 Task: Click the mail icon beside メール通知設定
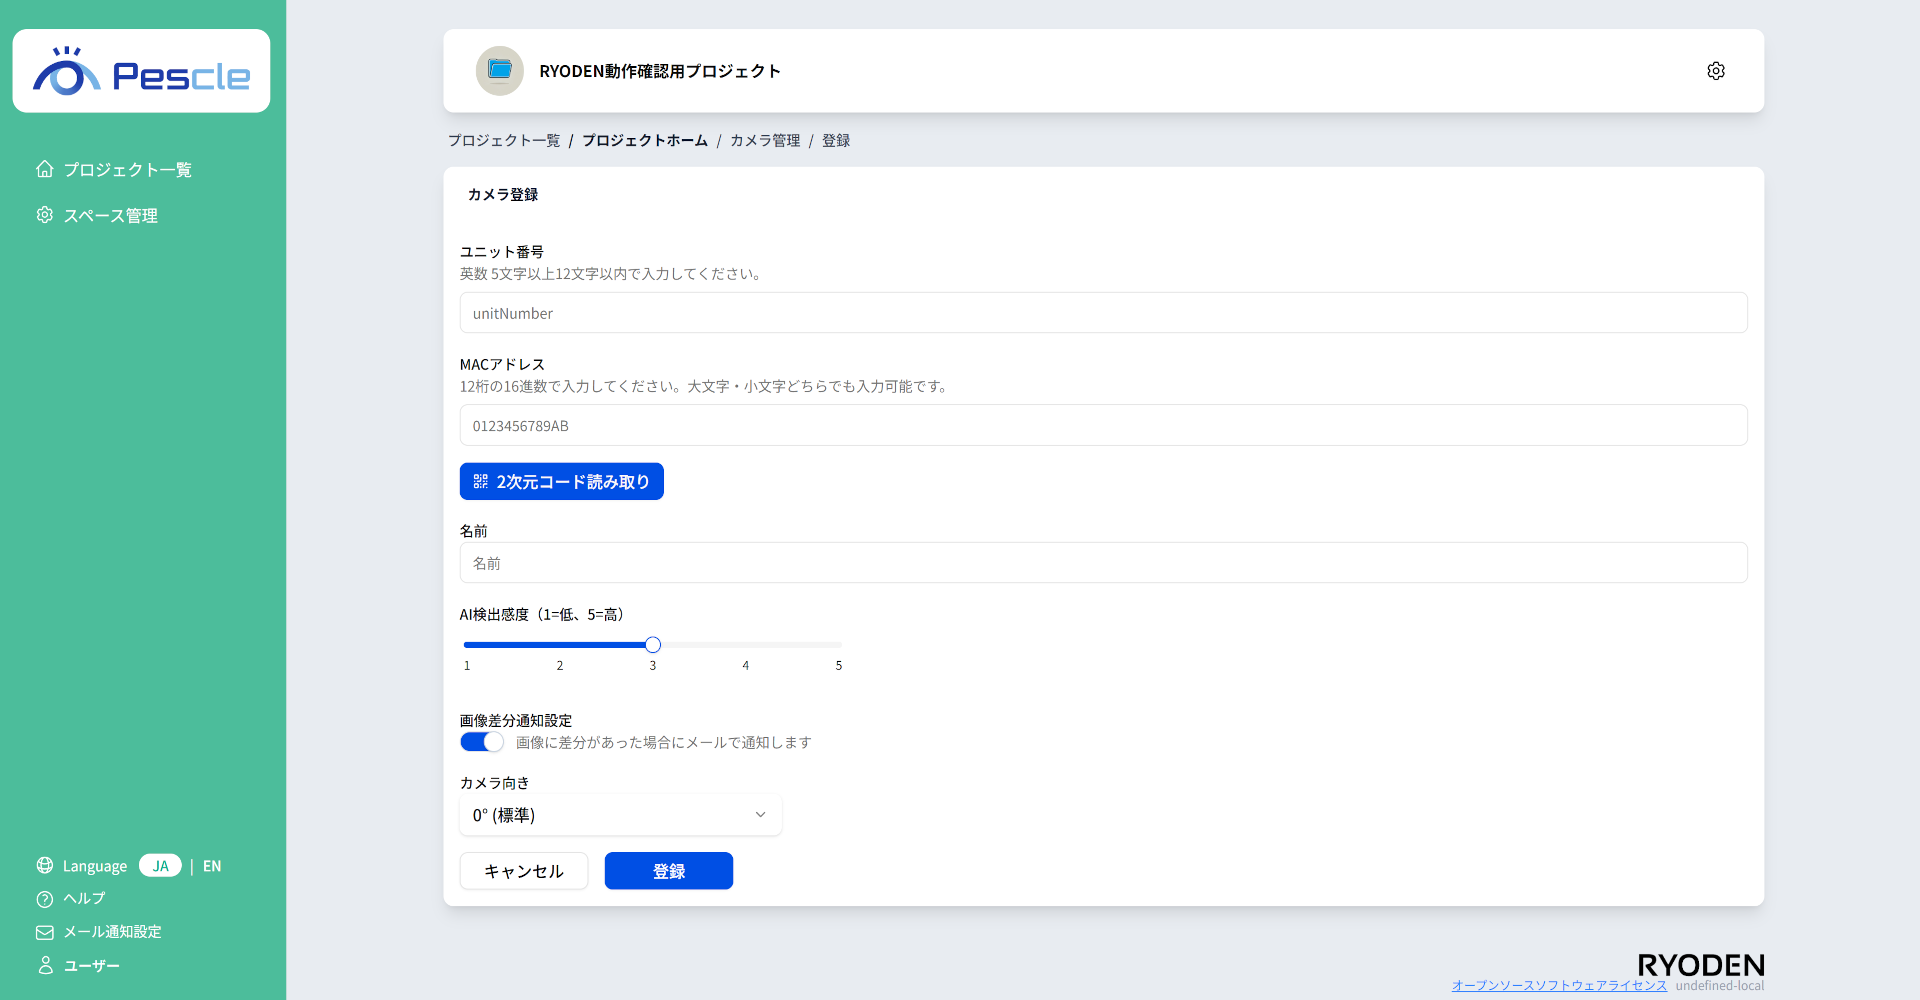coord(44,932)
